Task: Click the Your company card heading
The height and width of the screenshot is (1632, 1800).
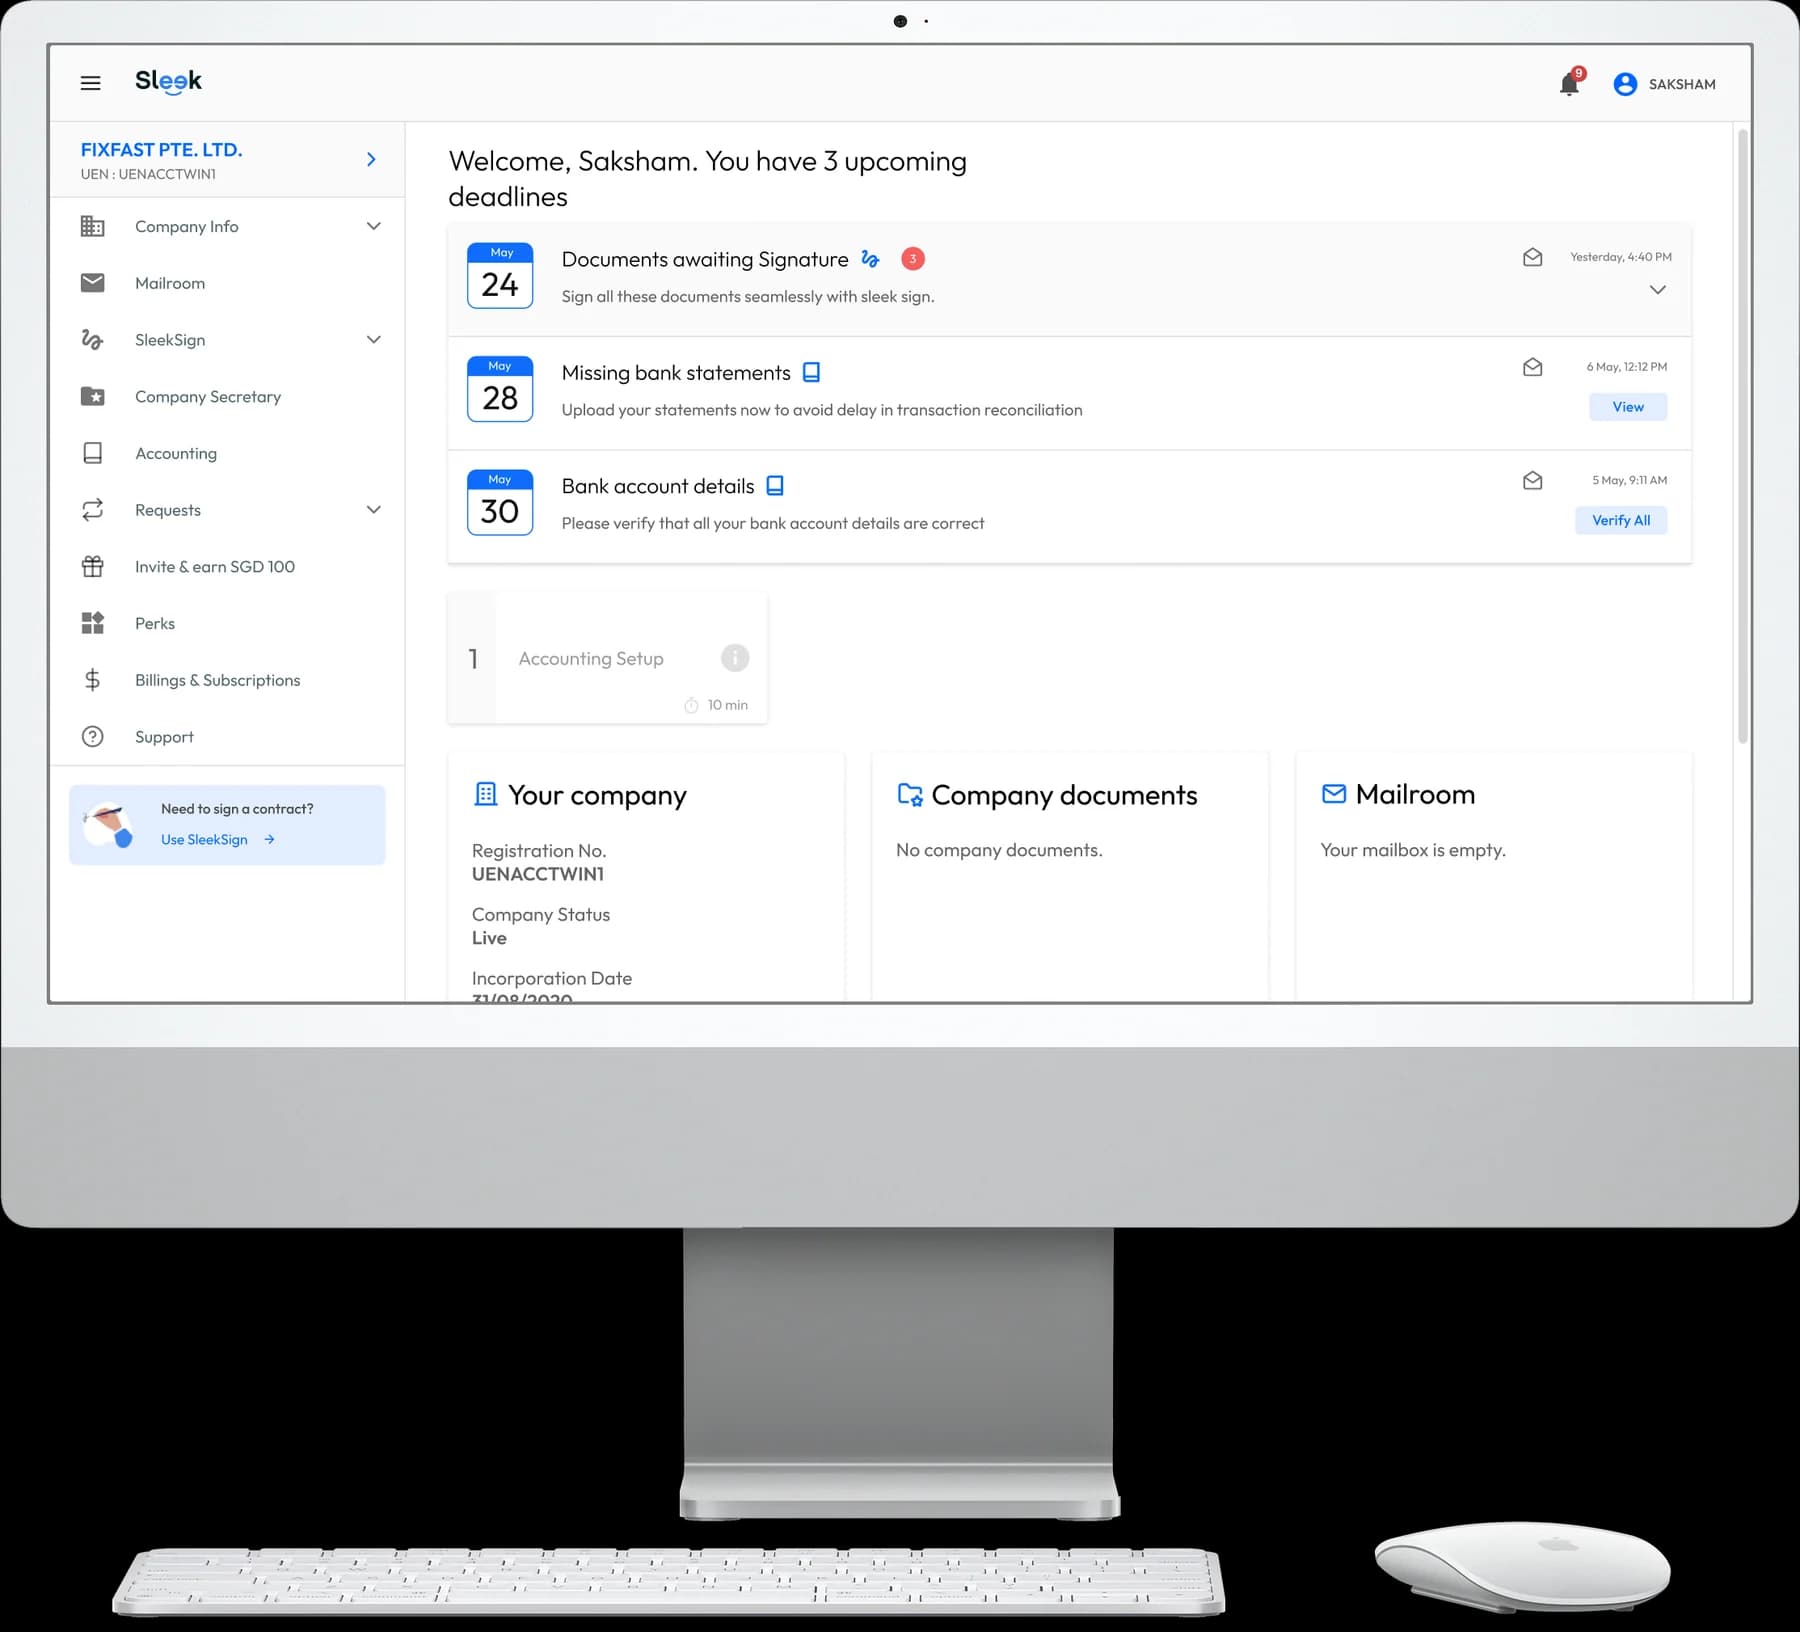Action: click(x=597, y=795)
